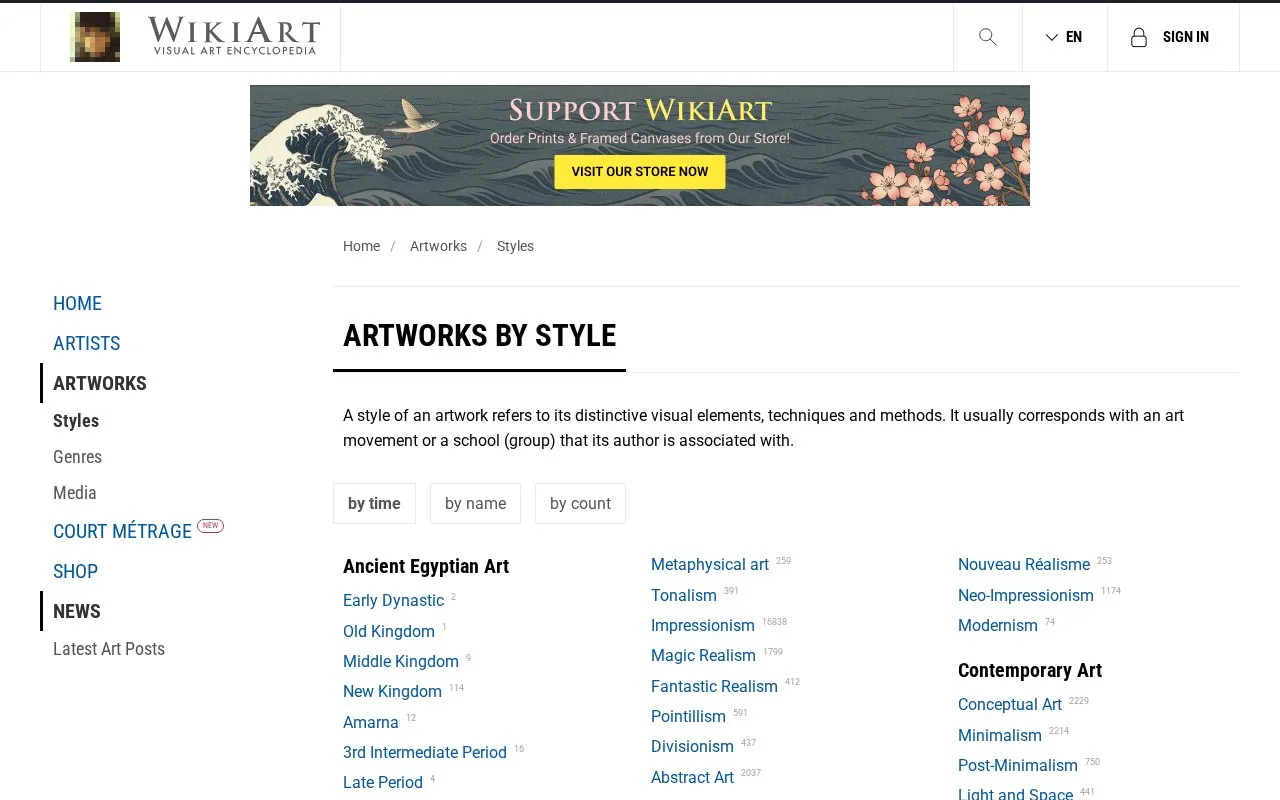Sort styles by time tab
The width and height of the screenshot is (1280, 800).
[x=374, y=503]
